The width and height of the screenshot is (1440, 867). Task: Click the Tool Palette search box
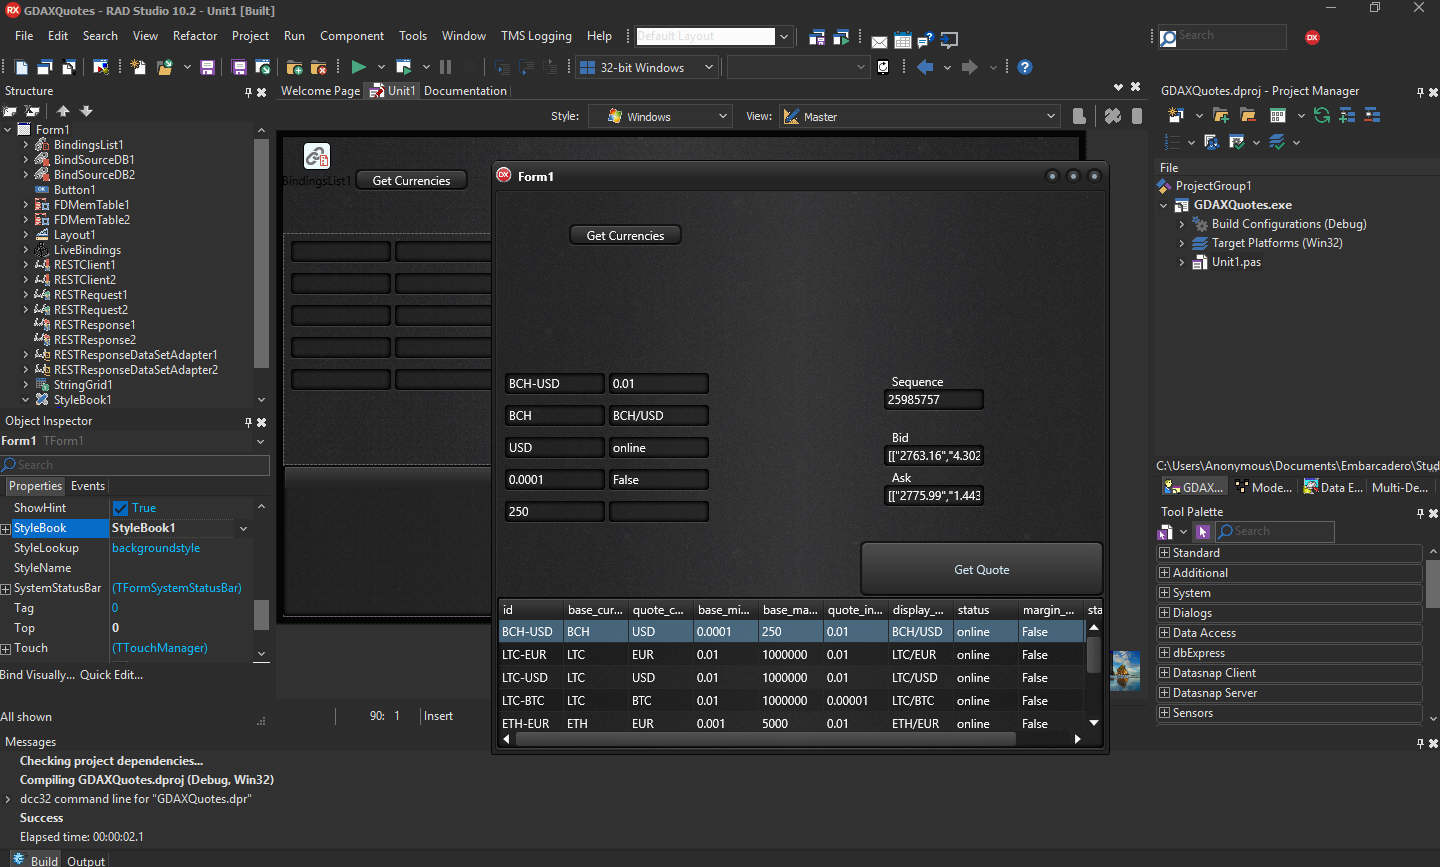(1275, 532)
